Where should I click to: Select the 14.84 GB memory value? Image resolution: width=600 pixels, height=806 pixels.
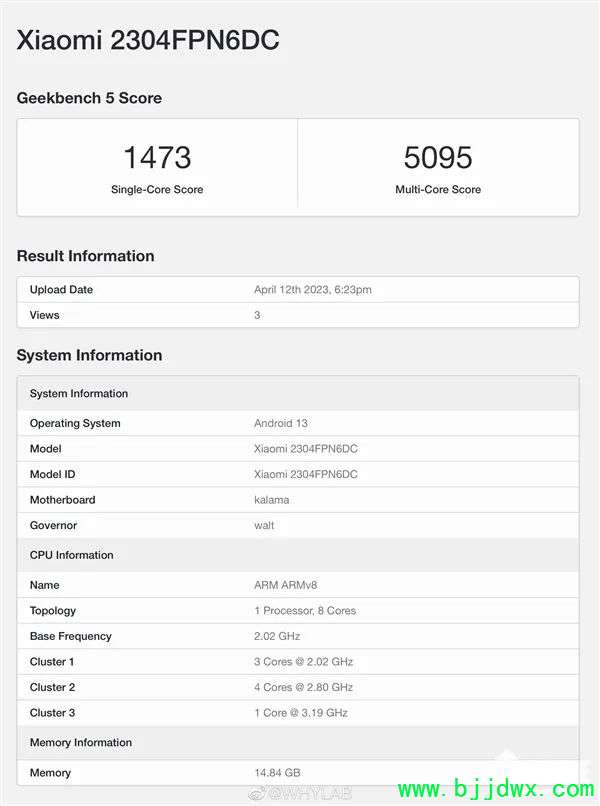(277, 773)
